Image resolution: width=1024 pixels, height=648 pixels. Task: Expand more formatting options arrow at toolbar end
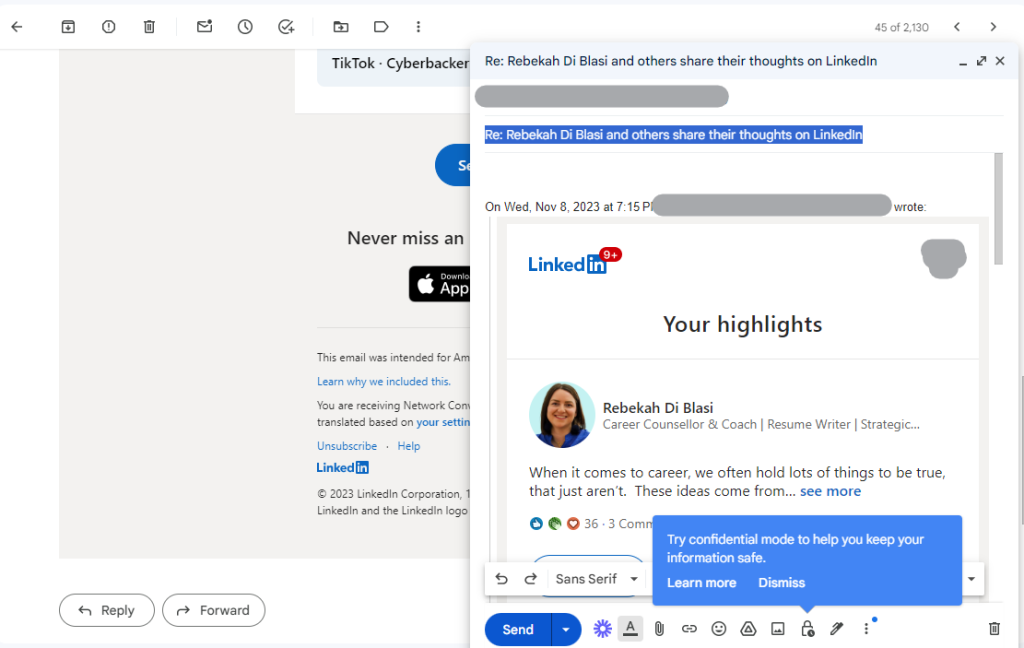(971, 579)
